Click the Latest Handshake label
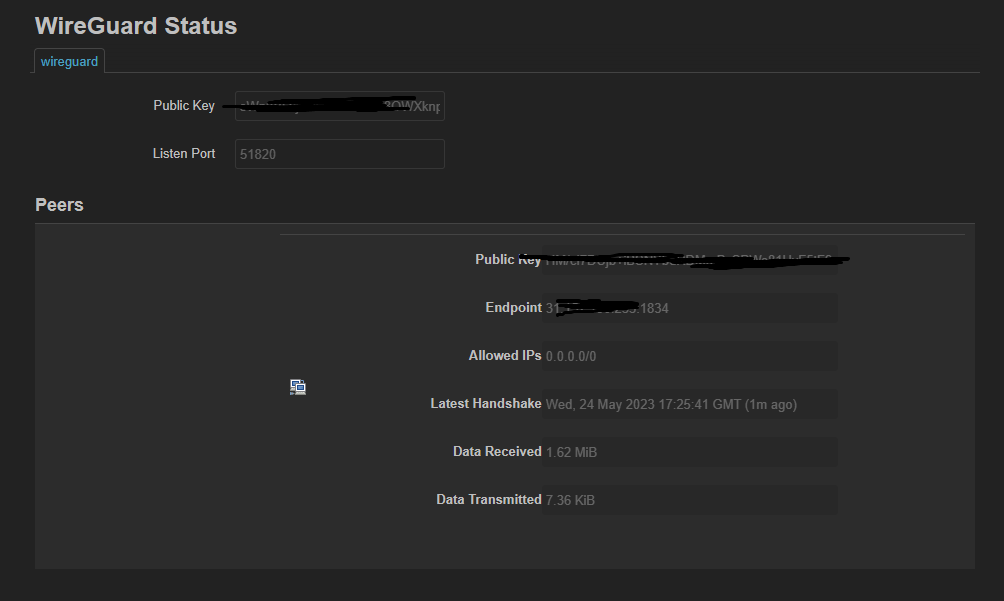The image size is (1004, 601). pyautogui.click(x=485, y=403)
